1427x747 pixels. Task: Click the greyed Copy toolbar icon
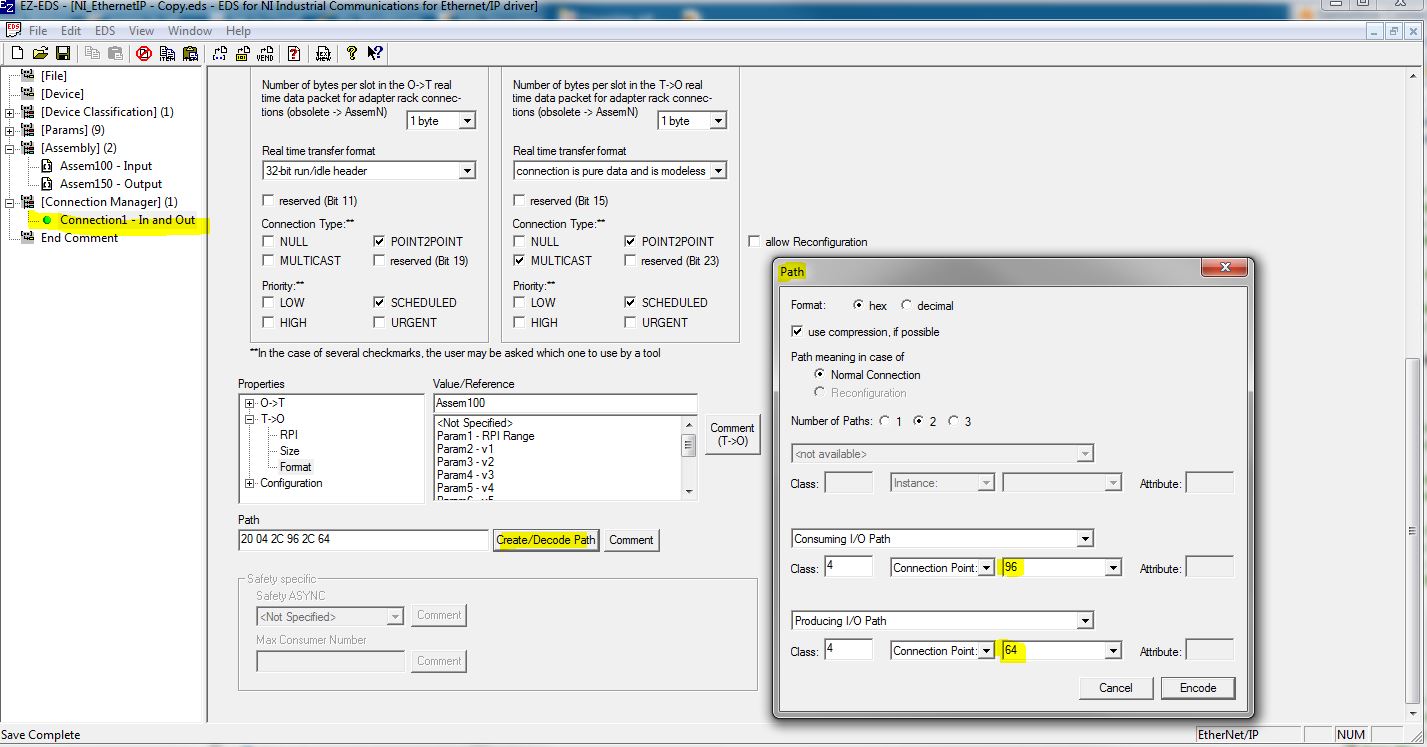point(93,53)
